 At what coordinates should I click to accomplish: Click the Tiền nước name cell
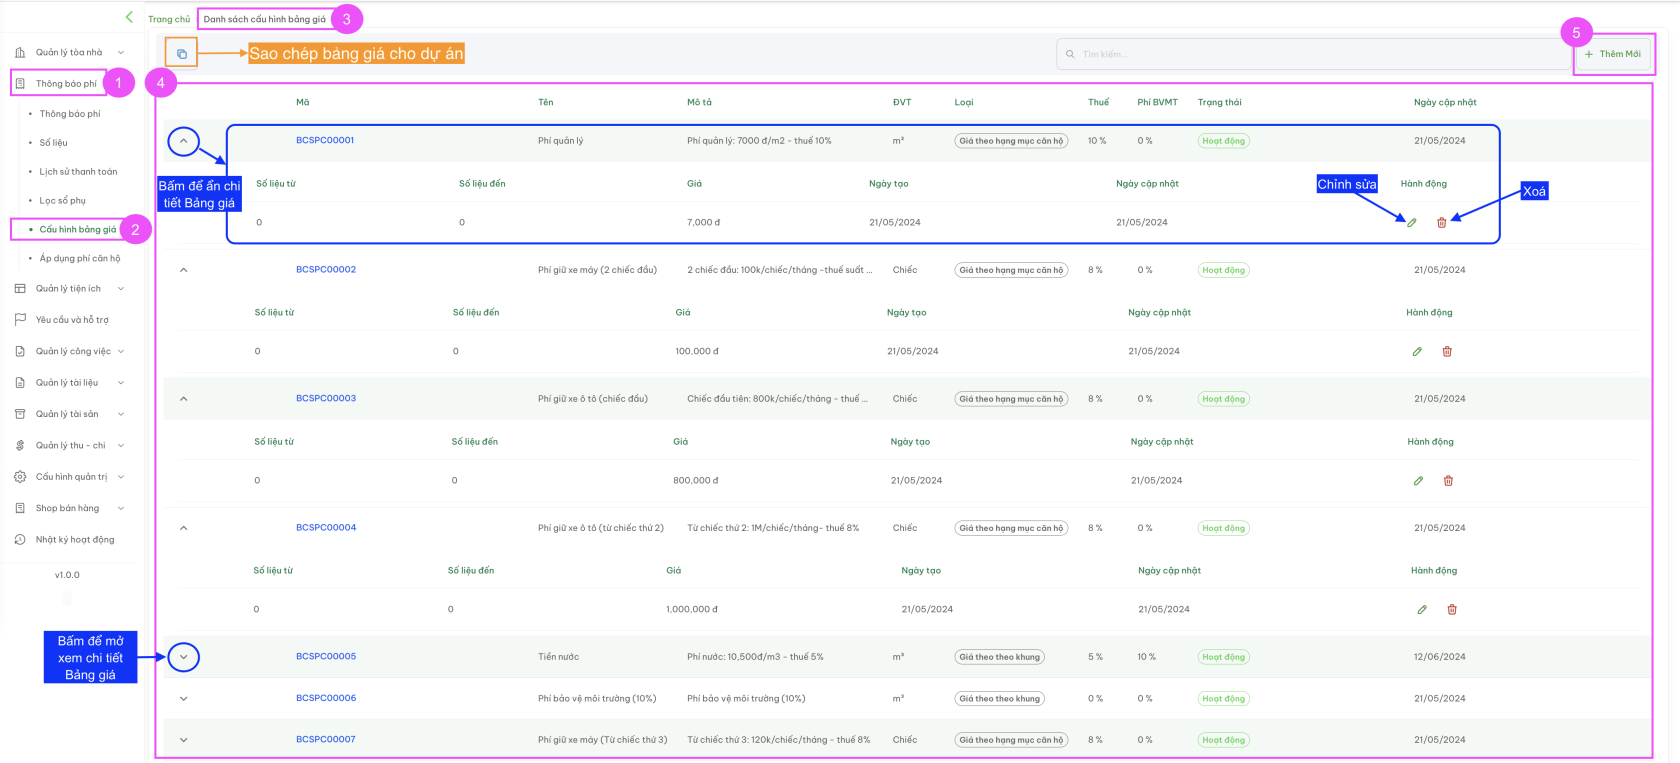pos(558,657)
